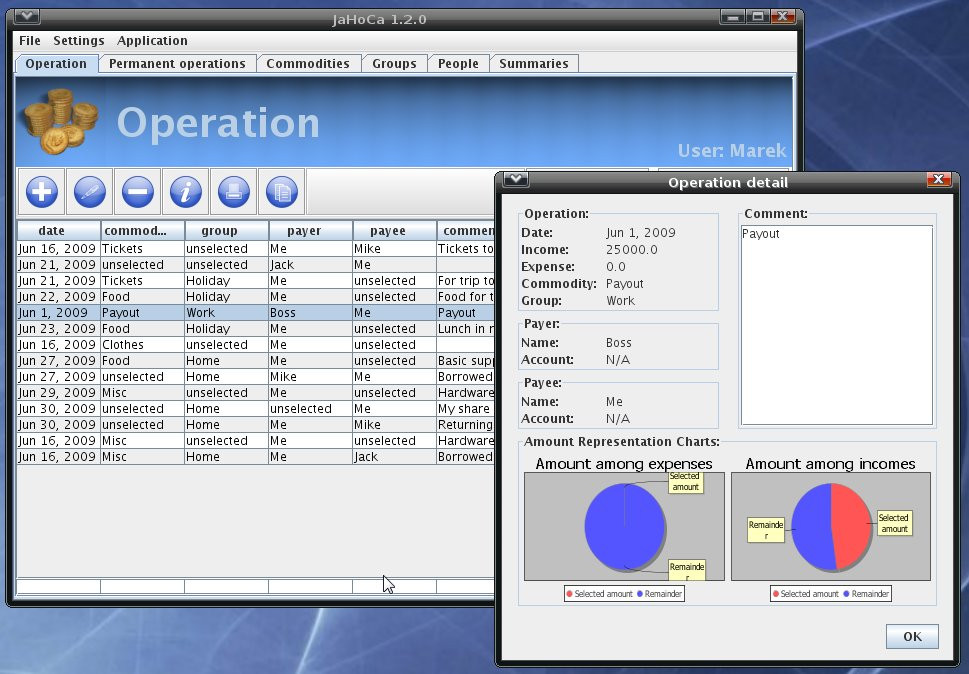Open operation info with the "i" icon
Image resolution: width=969 pixels, height=674 pixels.
pos(185,192)
